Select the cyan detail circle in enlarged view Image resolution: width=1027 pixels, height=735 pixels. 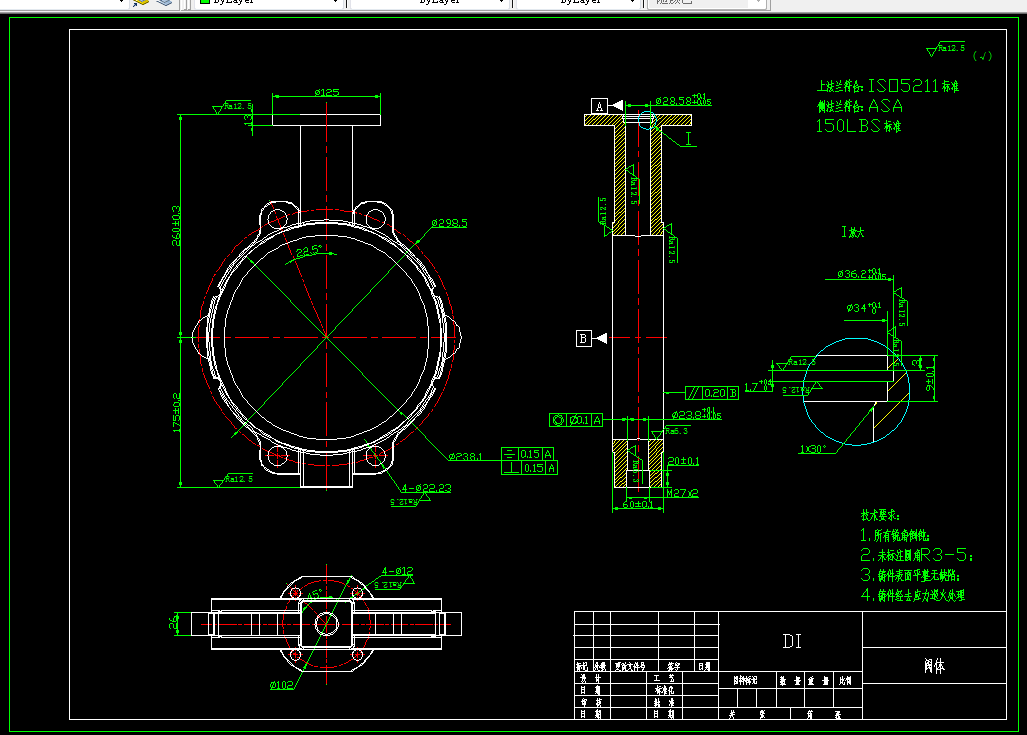[x=857, y=392]
